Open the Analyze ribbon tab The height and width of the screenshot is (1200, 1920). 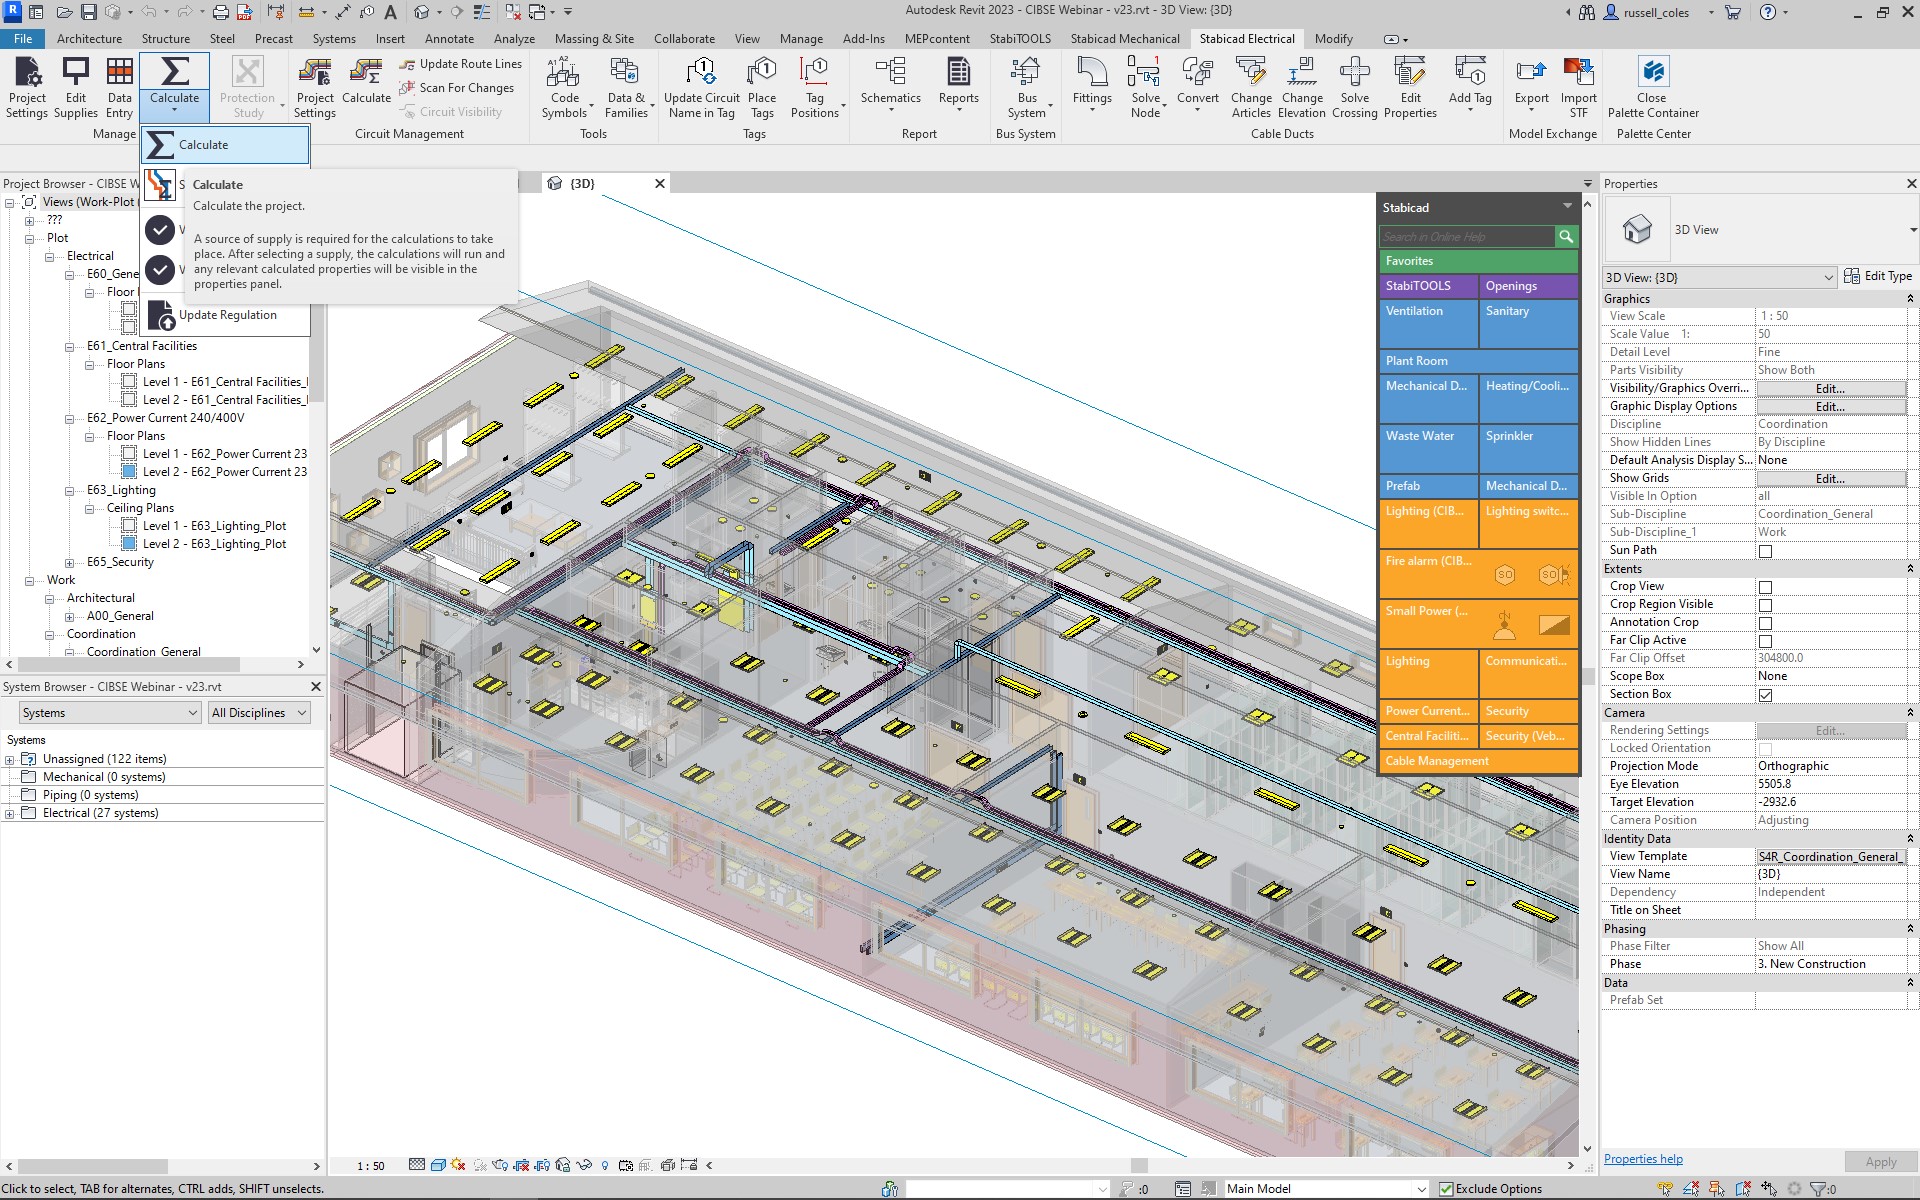click(514, 39)
